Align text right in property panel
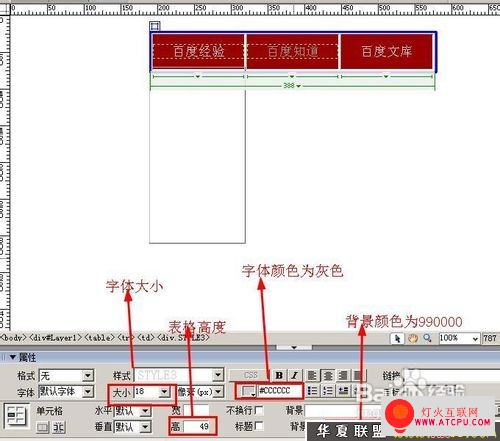Image resolution: width=500 pixels, height=441 pixels. tap(343, 376)
